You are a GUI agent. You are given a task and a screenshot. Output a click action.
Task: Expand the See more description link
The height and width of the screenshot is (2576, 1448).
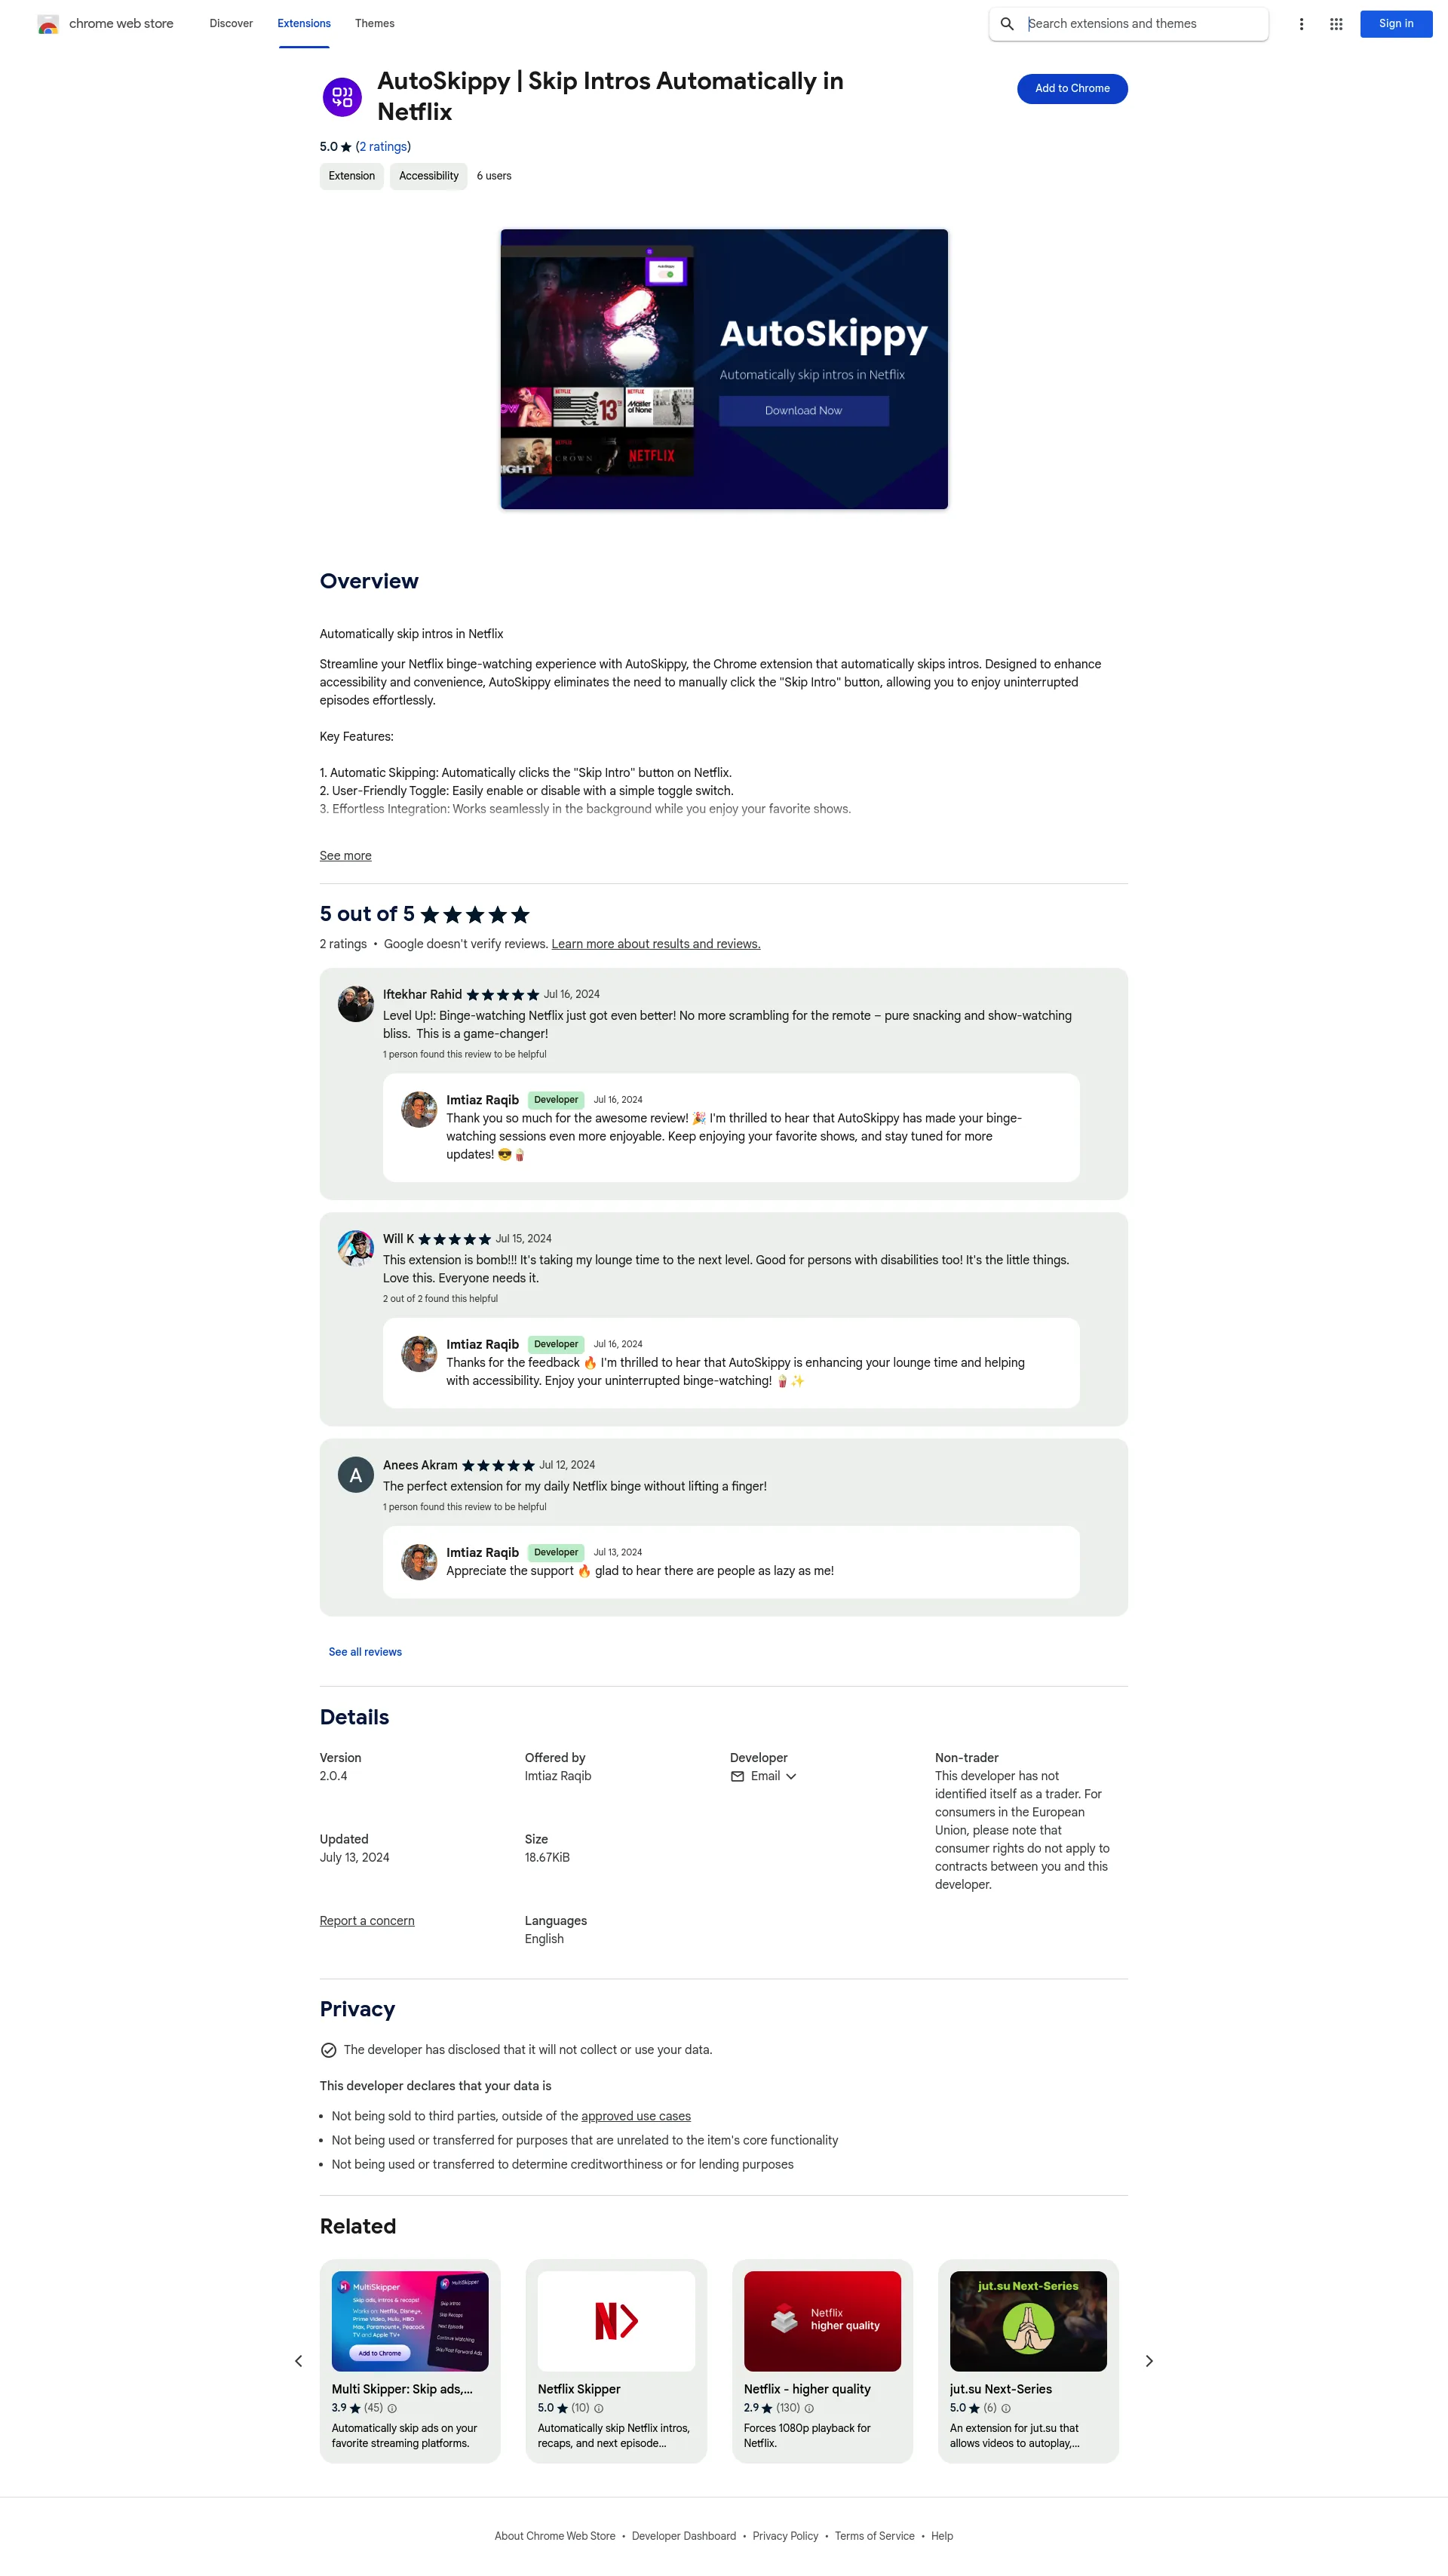[x=345, y=856]
